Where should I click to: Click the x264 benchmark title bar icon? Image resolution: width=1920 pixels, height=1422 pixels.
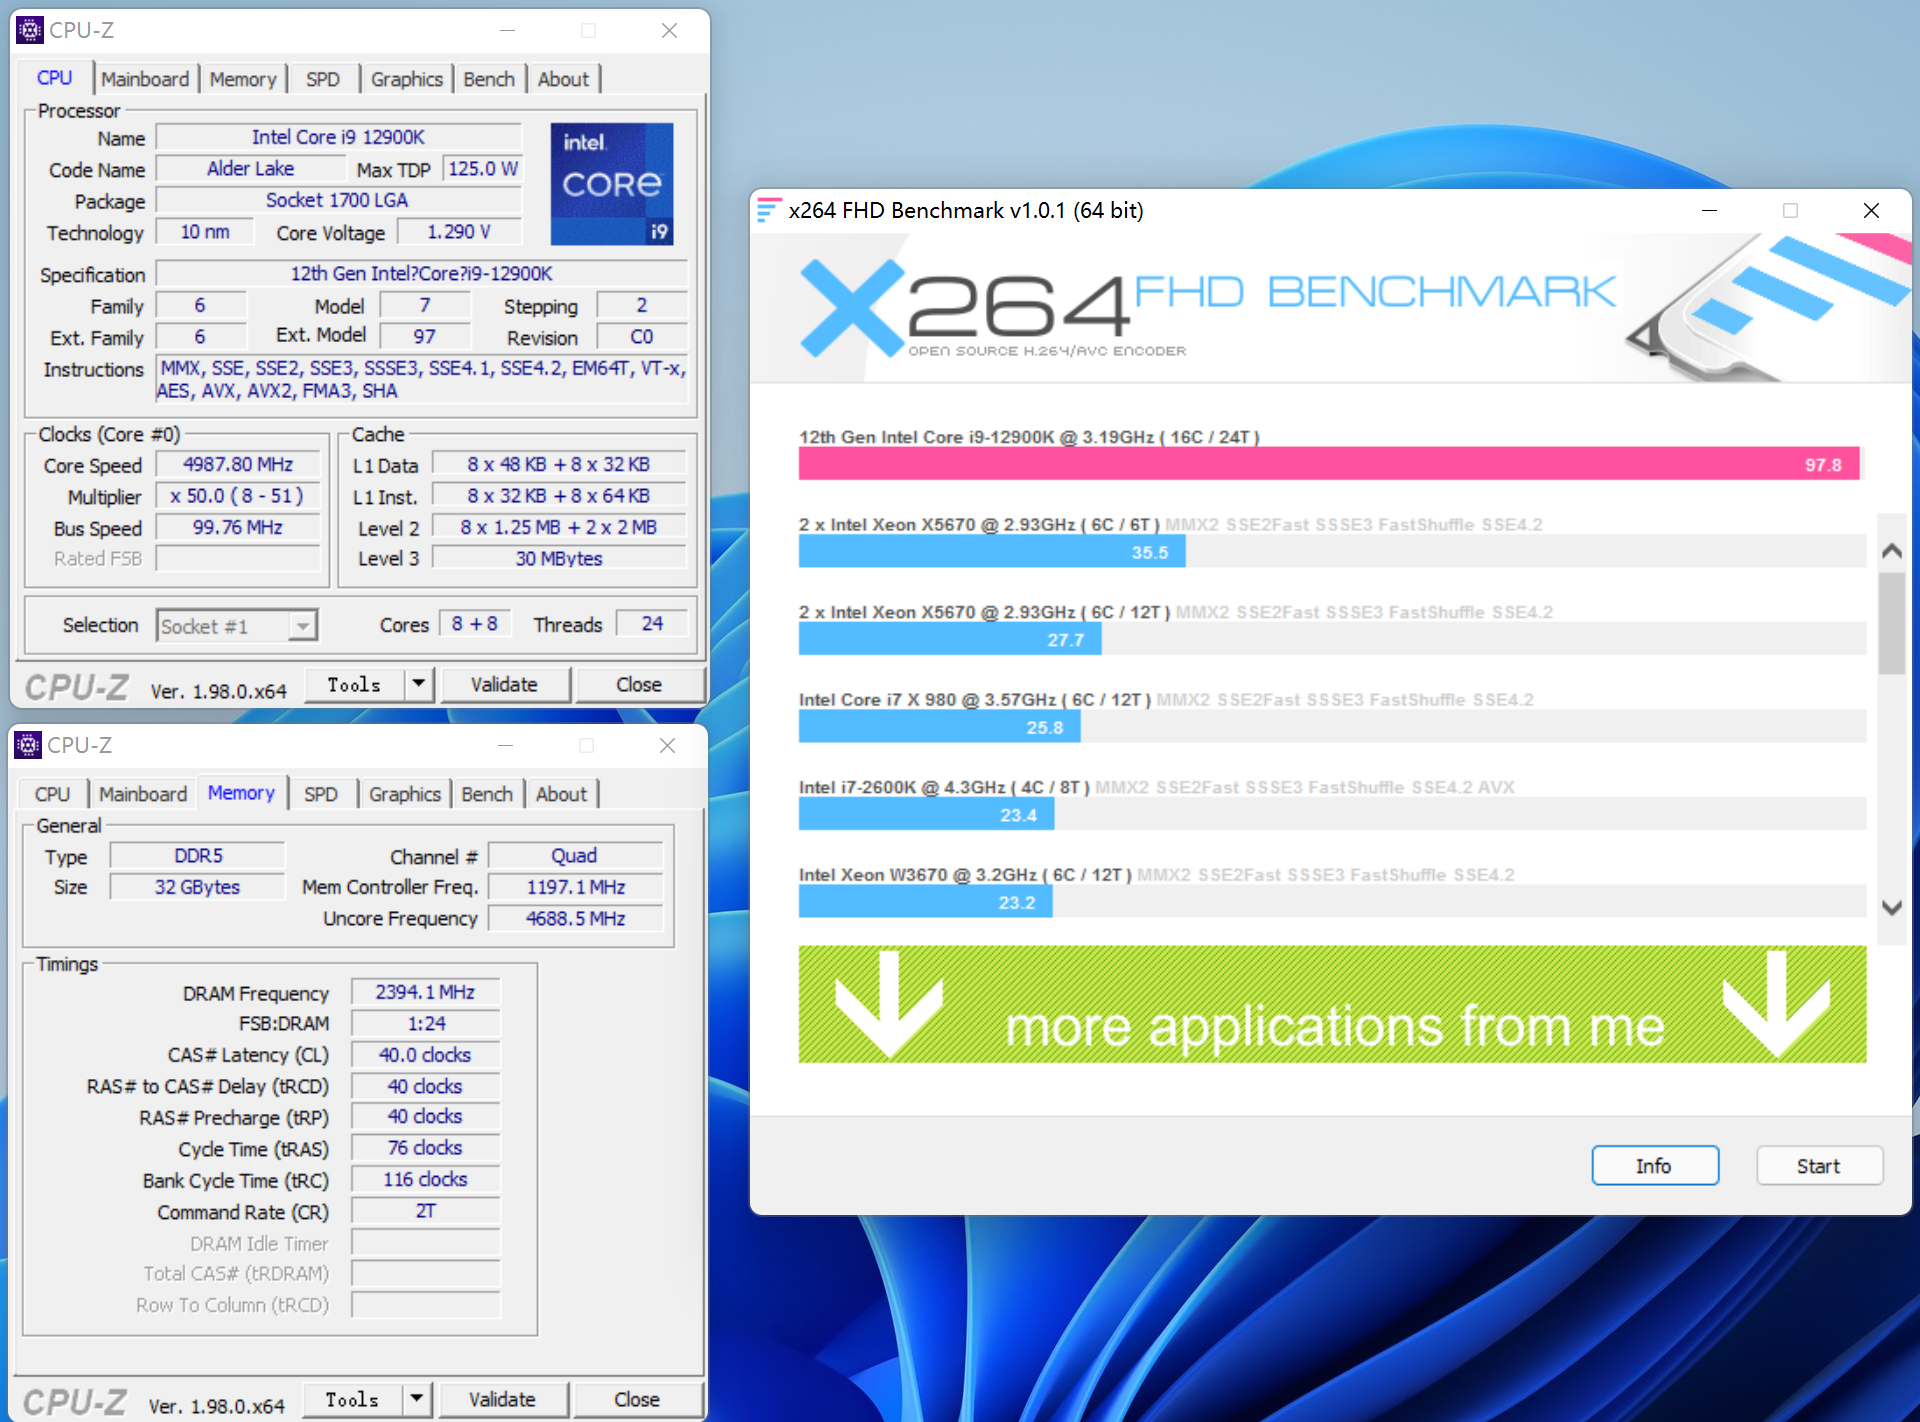[x=768, y=210]
